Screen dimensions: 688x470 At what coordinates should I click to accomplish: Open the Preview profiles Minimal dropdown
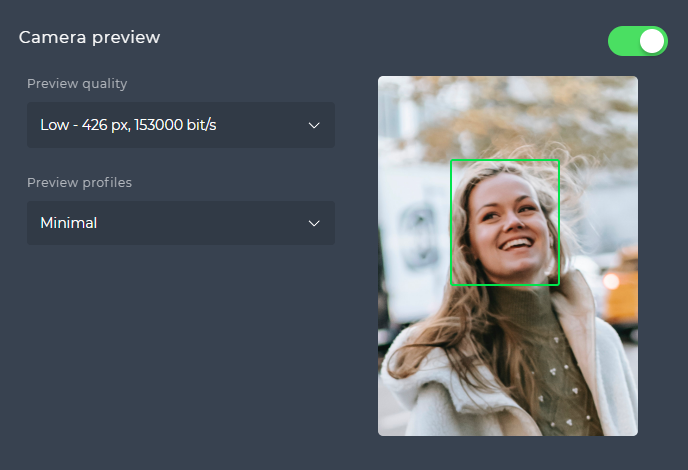(x=181, y=223)
